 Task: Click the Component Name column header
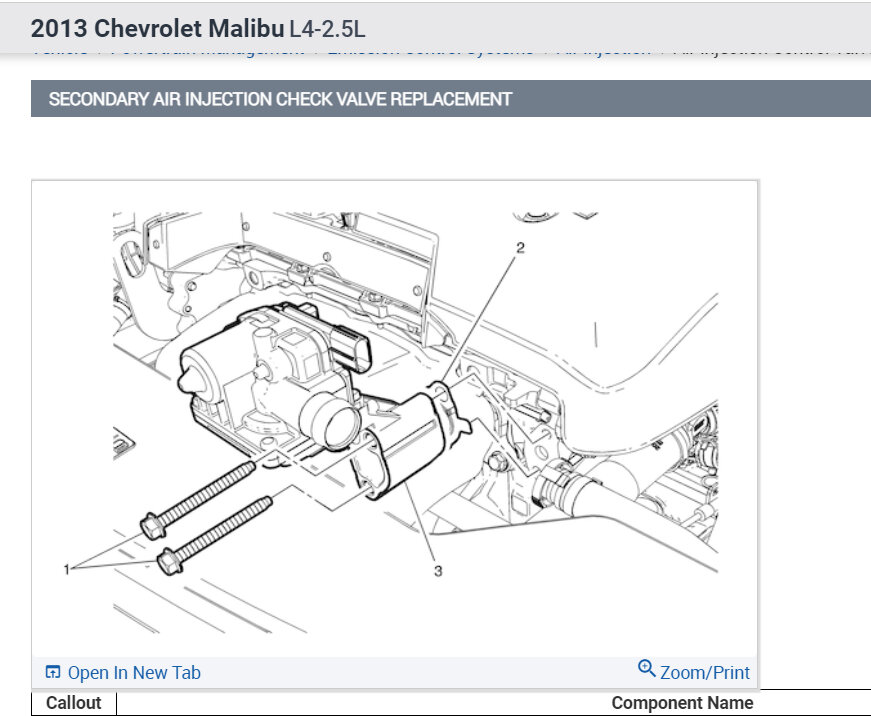[682, 703]
